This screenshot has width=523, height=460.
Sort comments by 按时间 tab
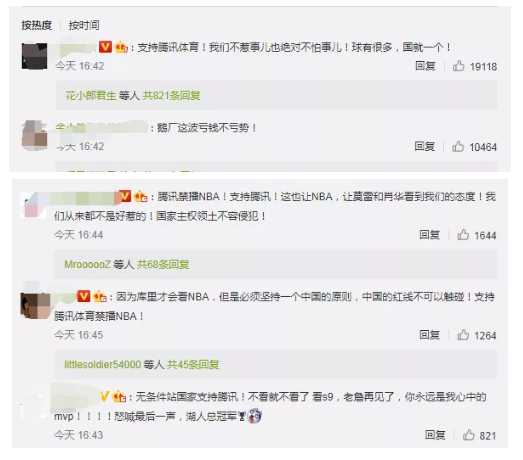(84, 25)
